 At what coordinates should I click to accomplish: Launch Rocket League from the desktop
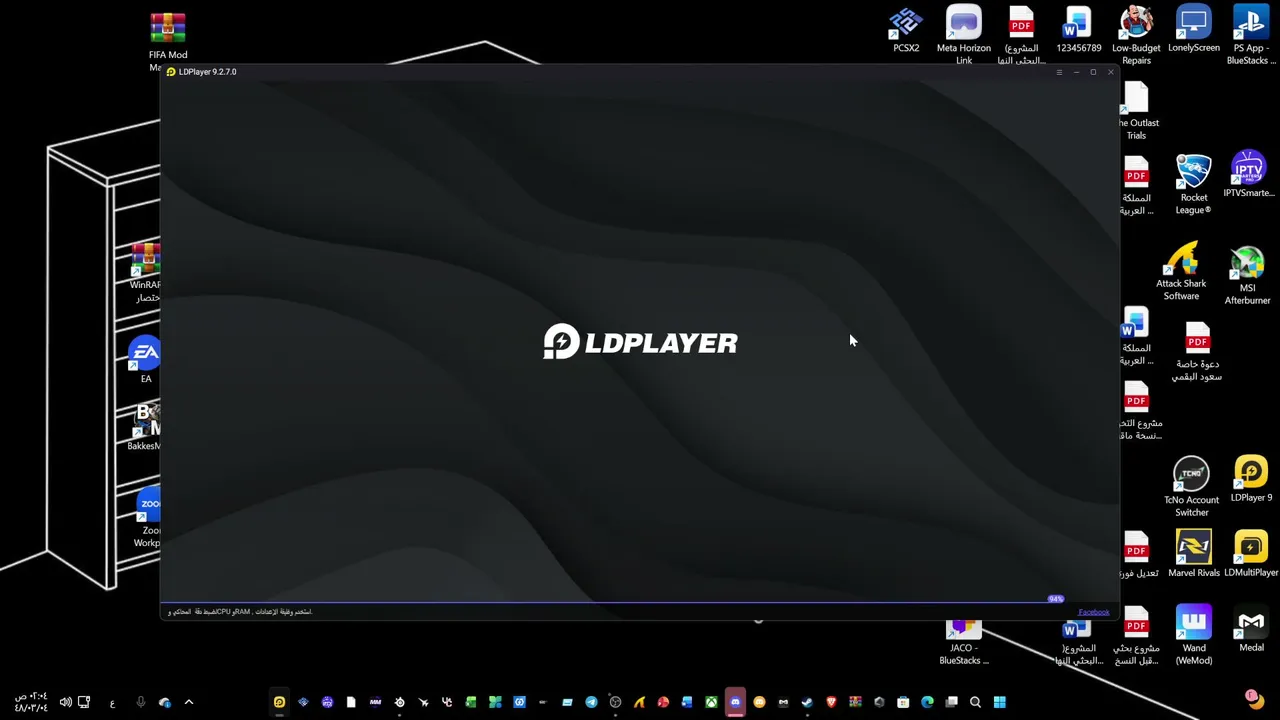[1194, 186]
